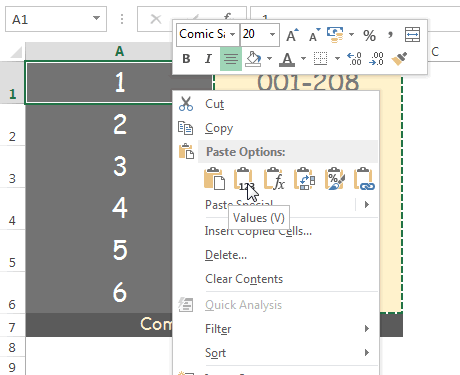This screenshot has height=375, width=460.
Task: Click the Font Color A icon
Action: pos(287,59)
